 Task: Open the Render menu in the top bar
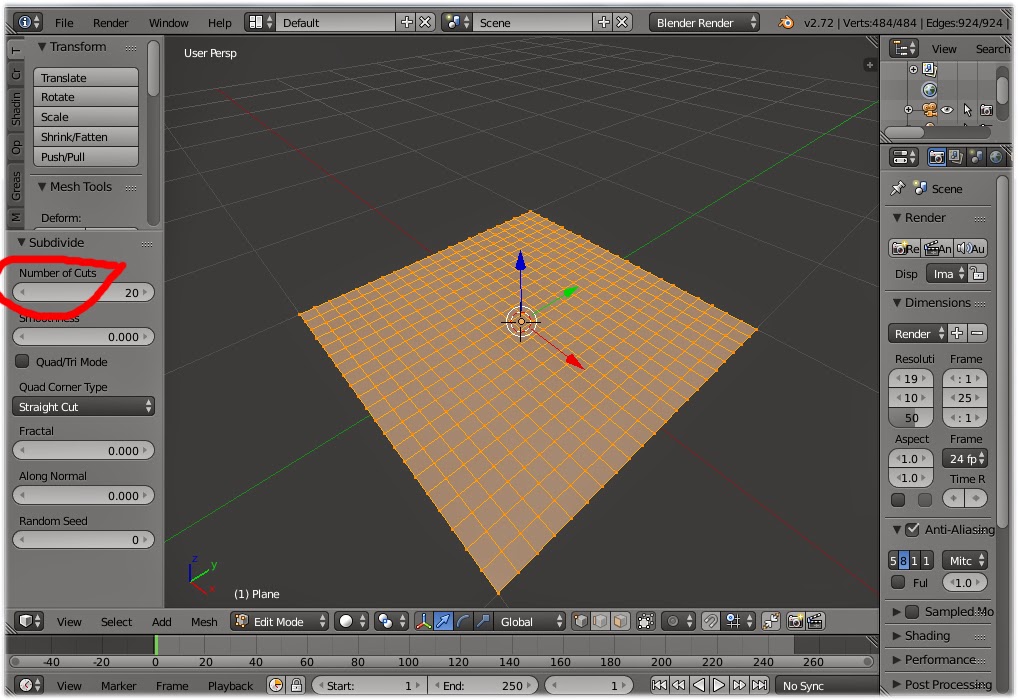111,21
